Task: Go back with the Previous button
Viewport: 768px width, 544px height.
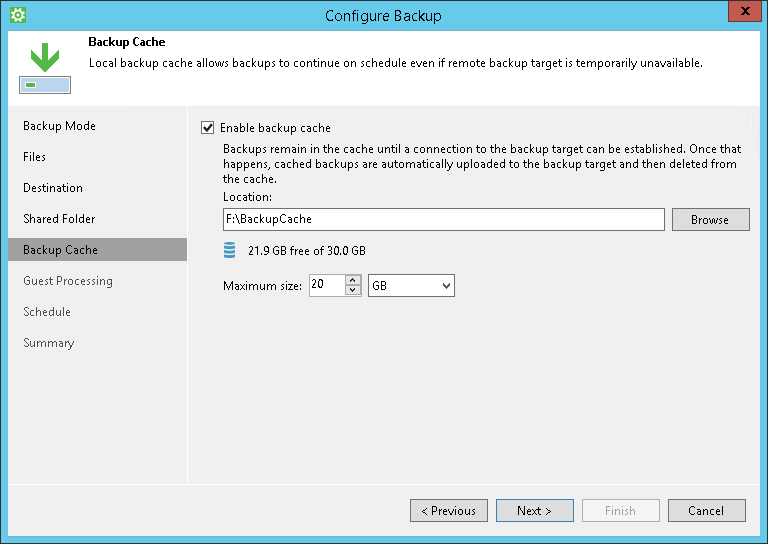Action: click(x=448, y=511)
